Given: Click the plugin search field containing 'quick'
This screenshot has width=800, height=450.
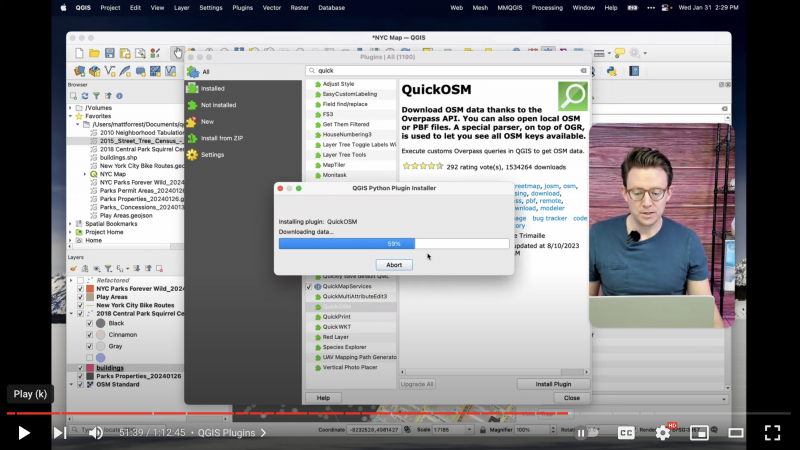Looking at the screenshot, I should (x=445, y=71).
